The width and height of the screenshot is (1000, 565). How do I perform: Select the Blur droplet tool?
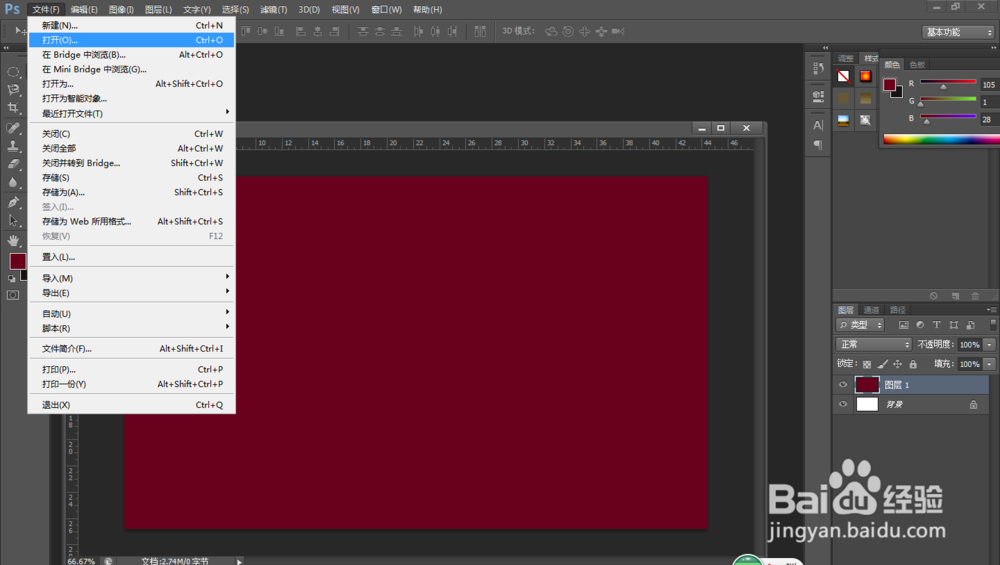(13, 182)
